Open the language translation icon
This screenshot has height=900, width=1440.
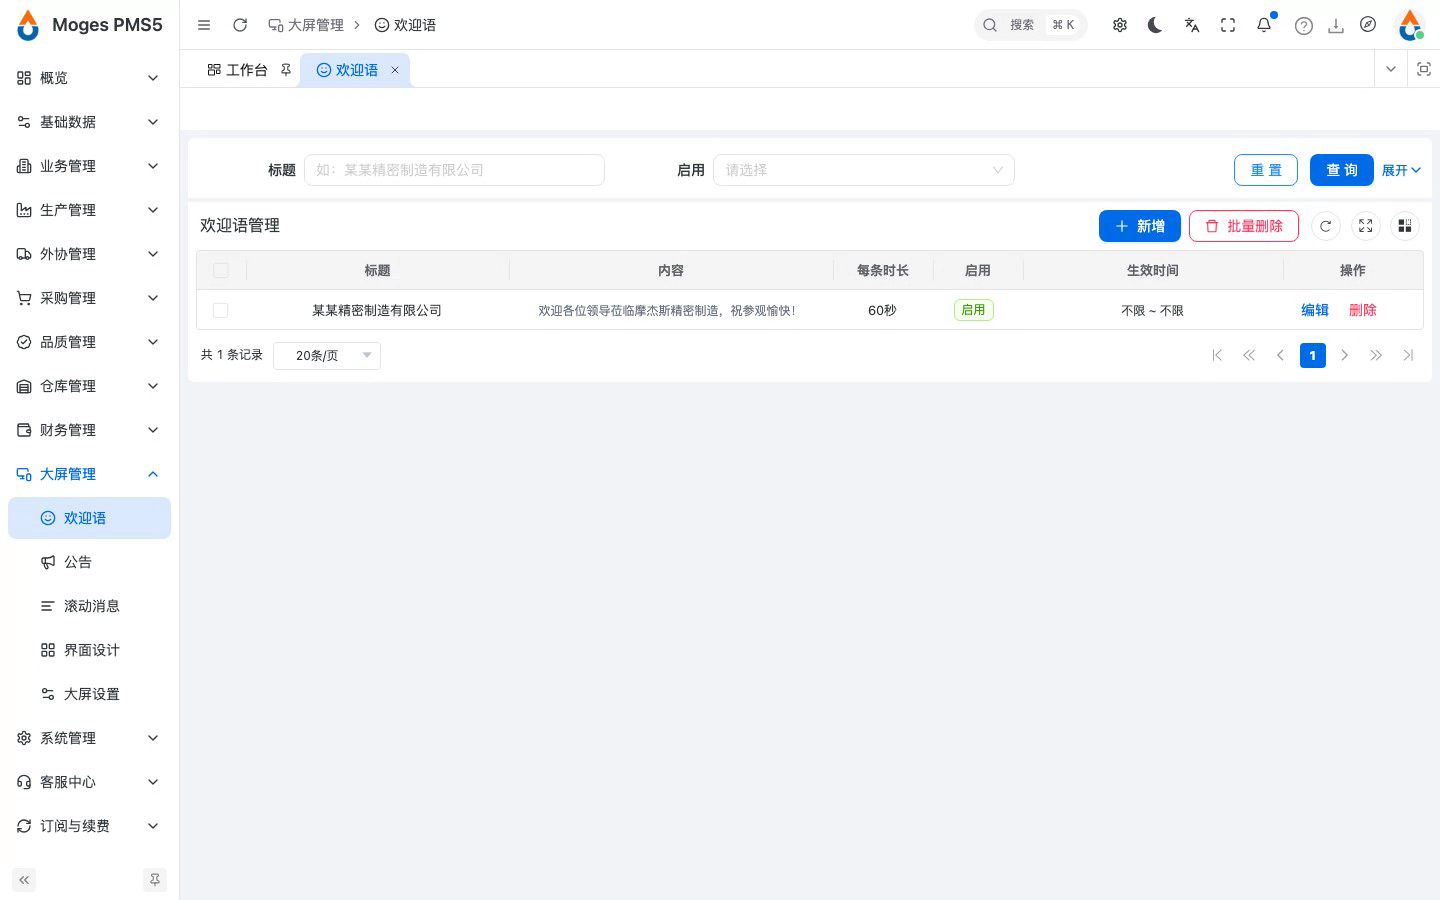pyautogui.click(x=1192, y=25)
